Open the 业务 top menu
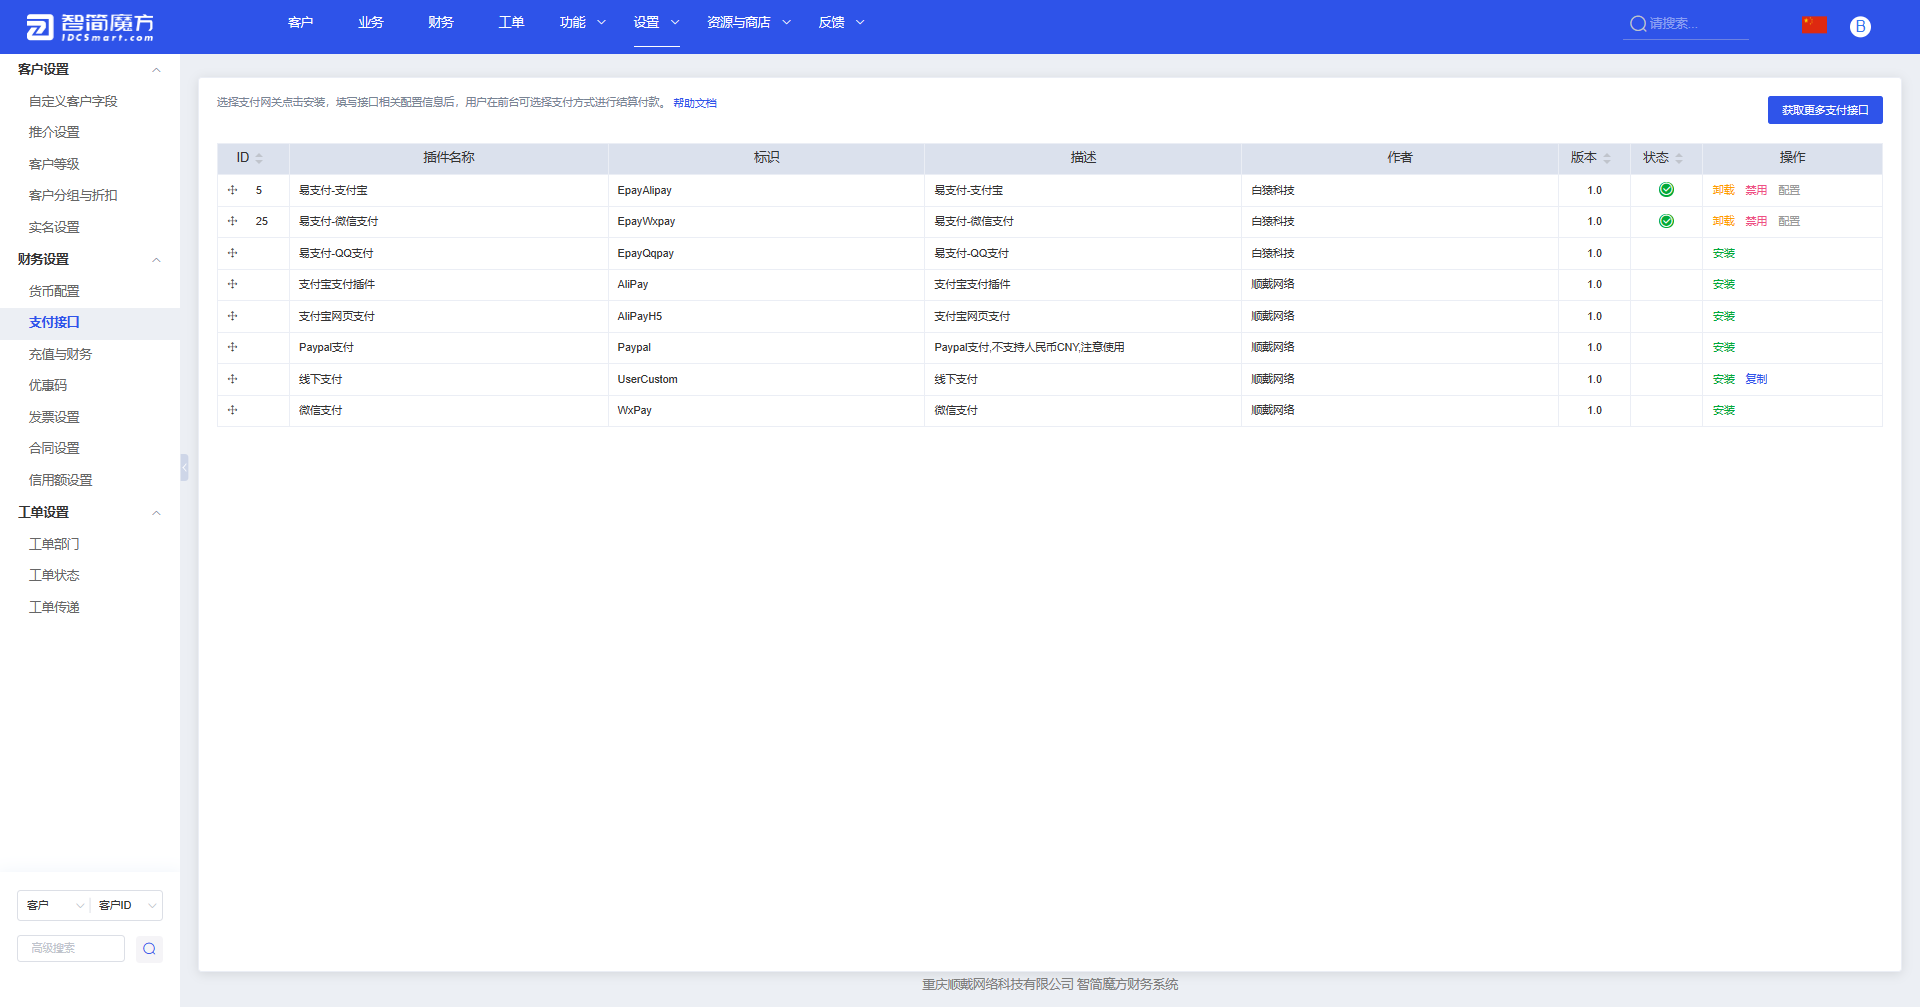Image resolution: width=1920 pixels, height=1007 pixels. tap(370, 22)
